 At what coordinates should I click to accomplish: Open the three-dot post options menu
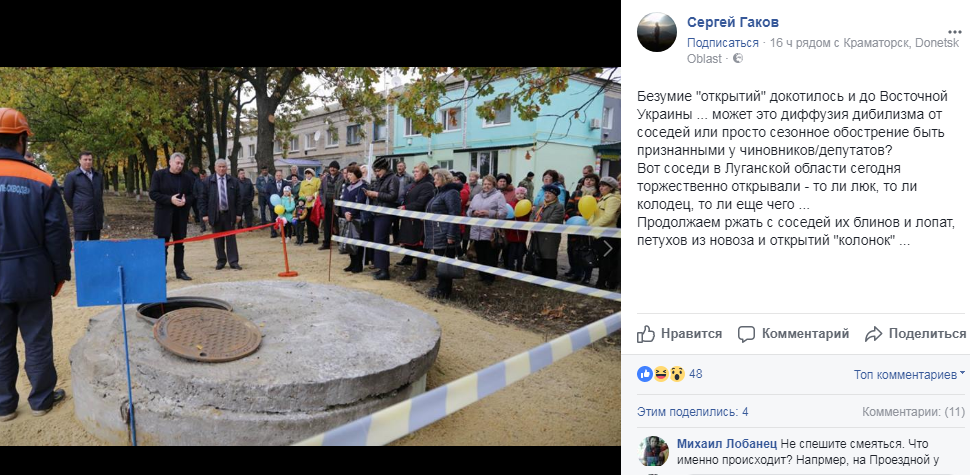(x=954, y=32)
